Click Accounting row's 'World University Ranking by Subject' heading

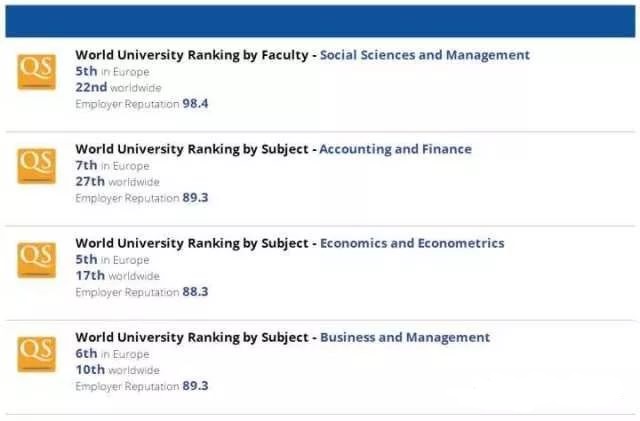(x=192, y=149)
